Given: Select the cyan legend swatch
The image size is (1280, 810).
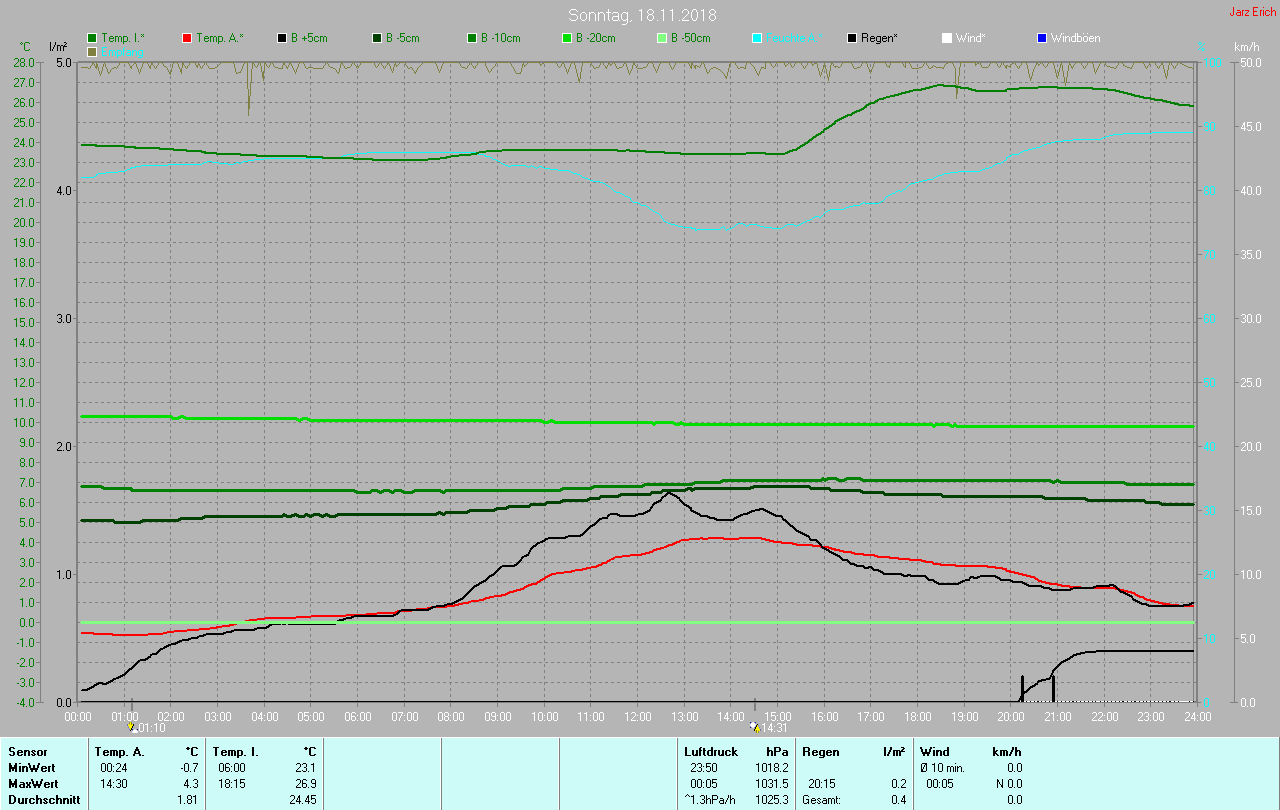Looking at the screenshot, I should click(757, 38).
